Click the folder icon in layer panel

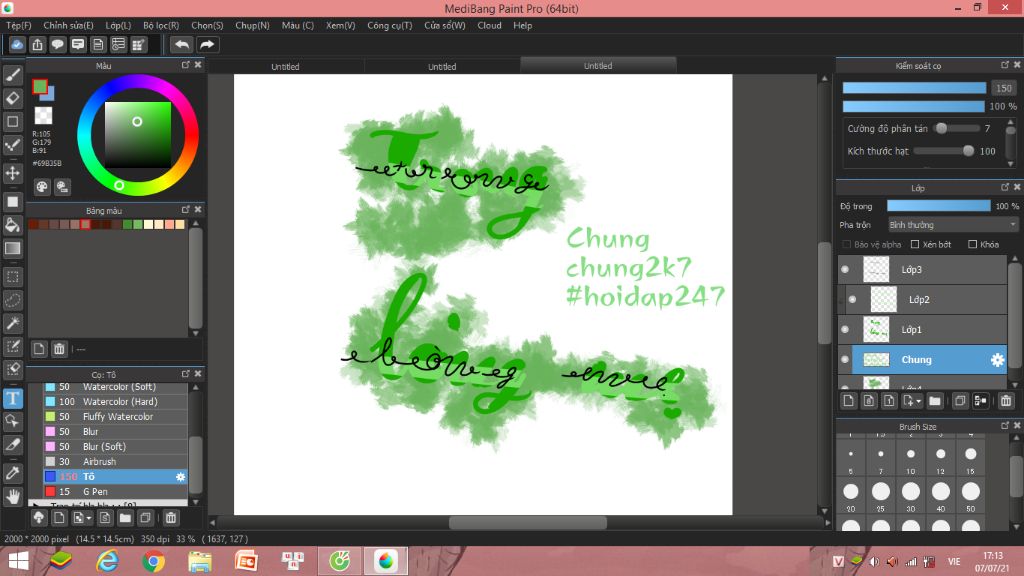pos(935,401)
